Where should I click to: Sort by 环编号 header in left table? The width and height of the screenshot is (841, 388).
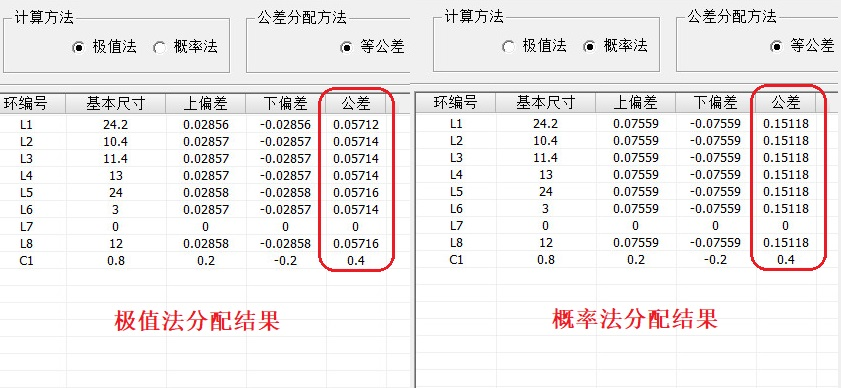(x=32, y=104)
